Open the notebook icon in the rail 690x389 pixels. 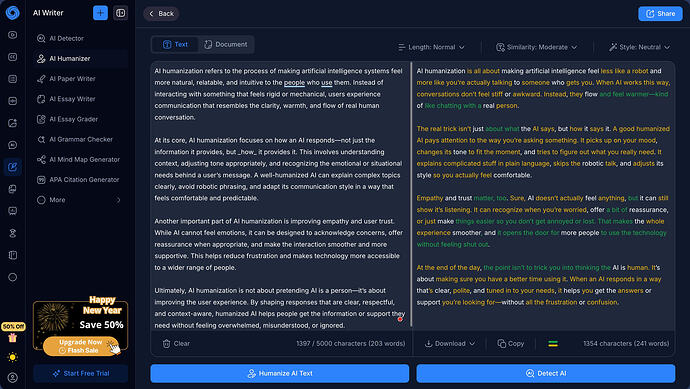pyautogui.click(x=12, y=255)
